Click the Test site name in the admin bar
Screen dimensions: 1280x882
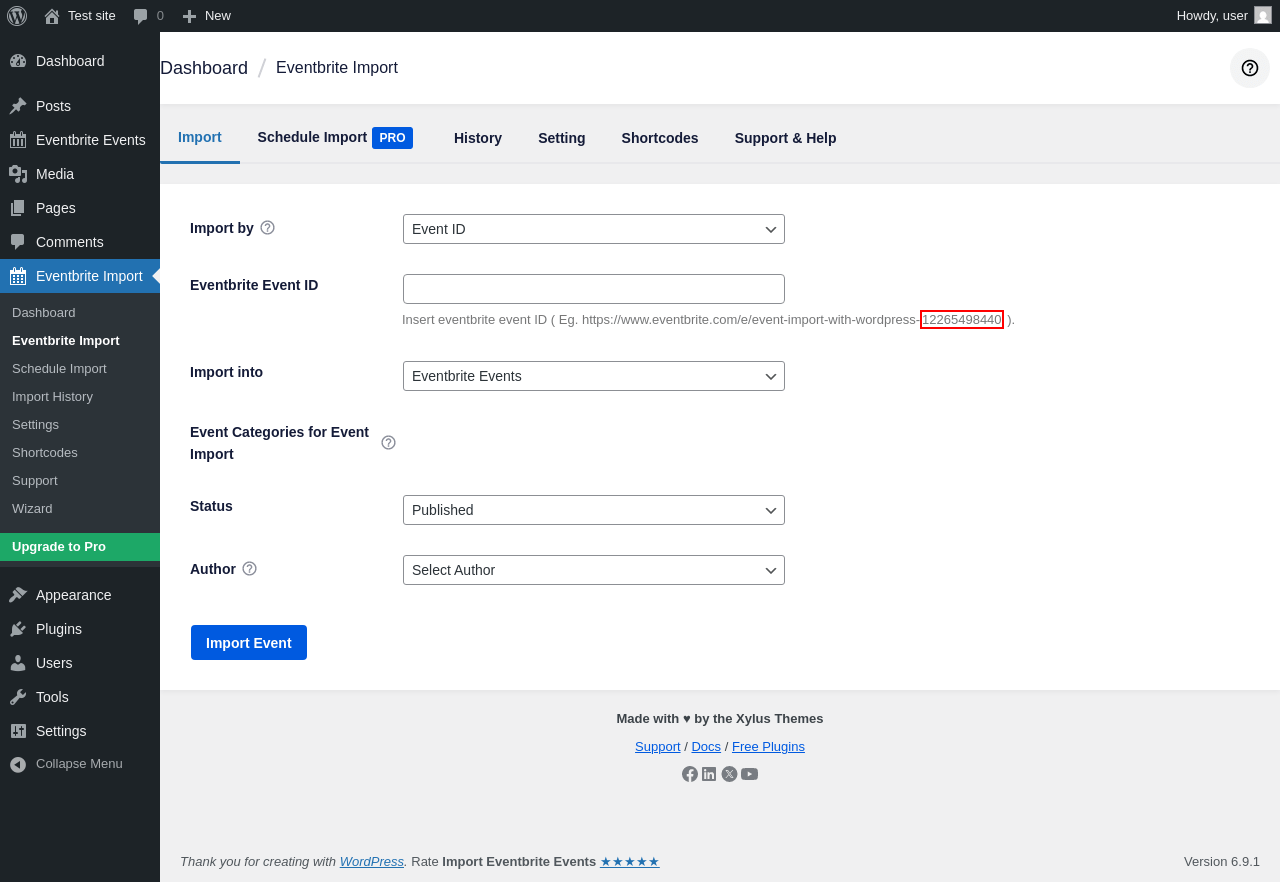coord(92,15)
